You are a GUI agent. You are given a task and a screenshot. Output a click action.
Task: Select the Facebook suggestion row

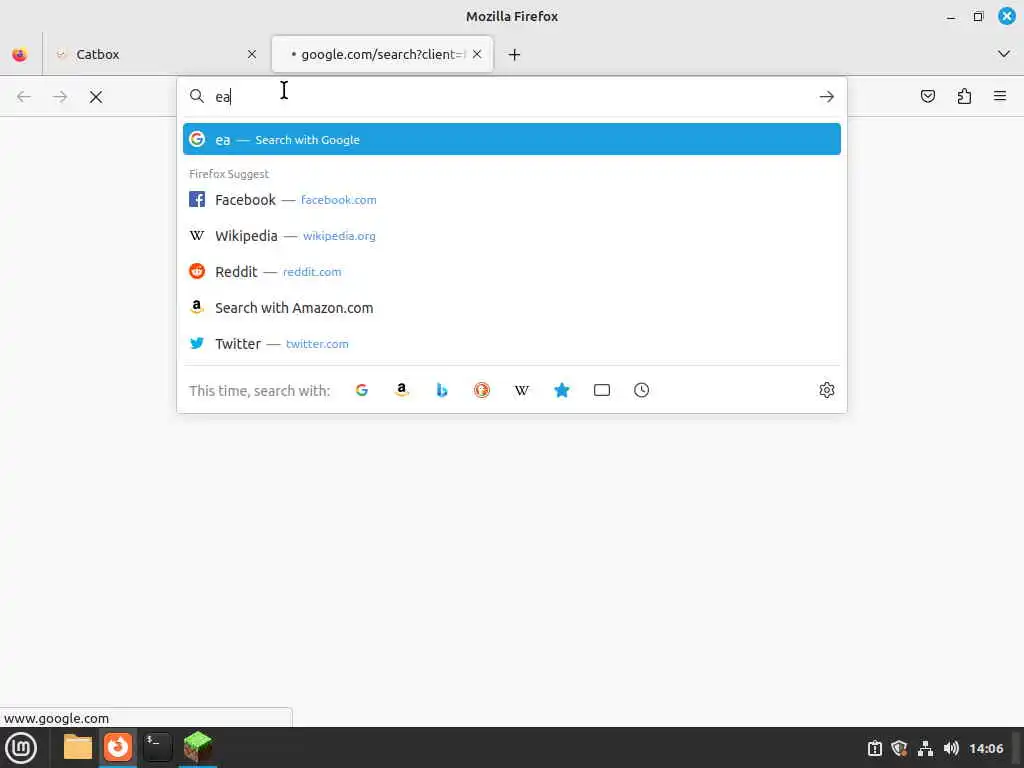(x=512, y=199)
